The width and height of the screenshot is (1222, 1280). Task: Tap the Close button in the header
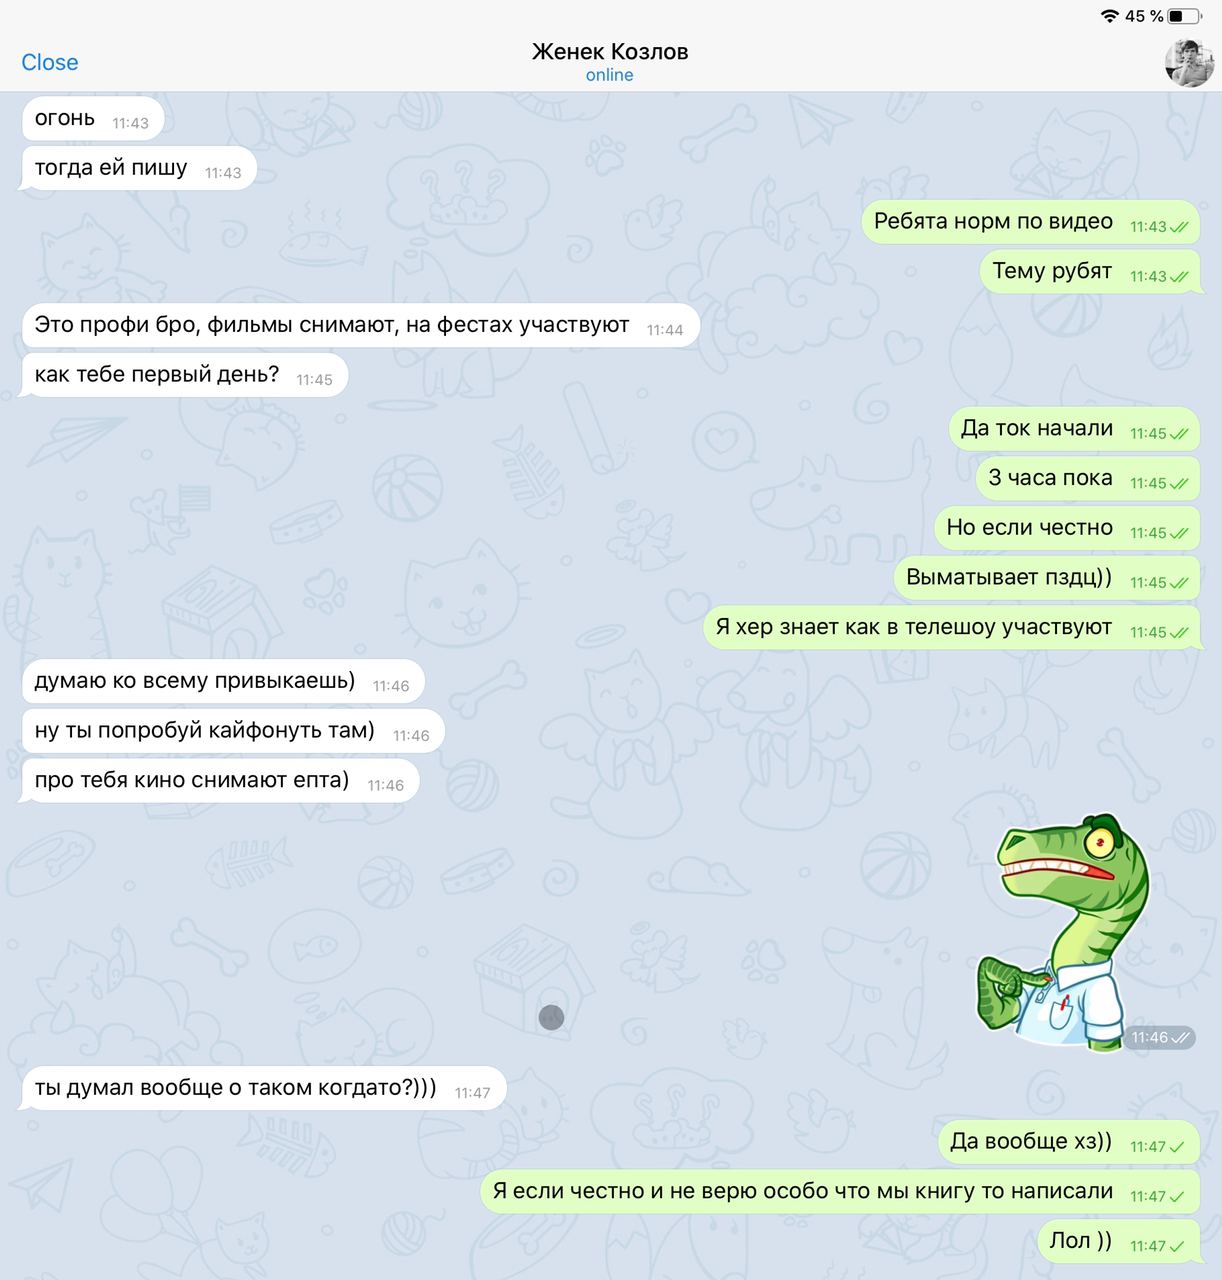click(50, 62)
